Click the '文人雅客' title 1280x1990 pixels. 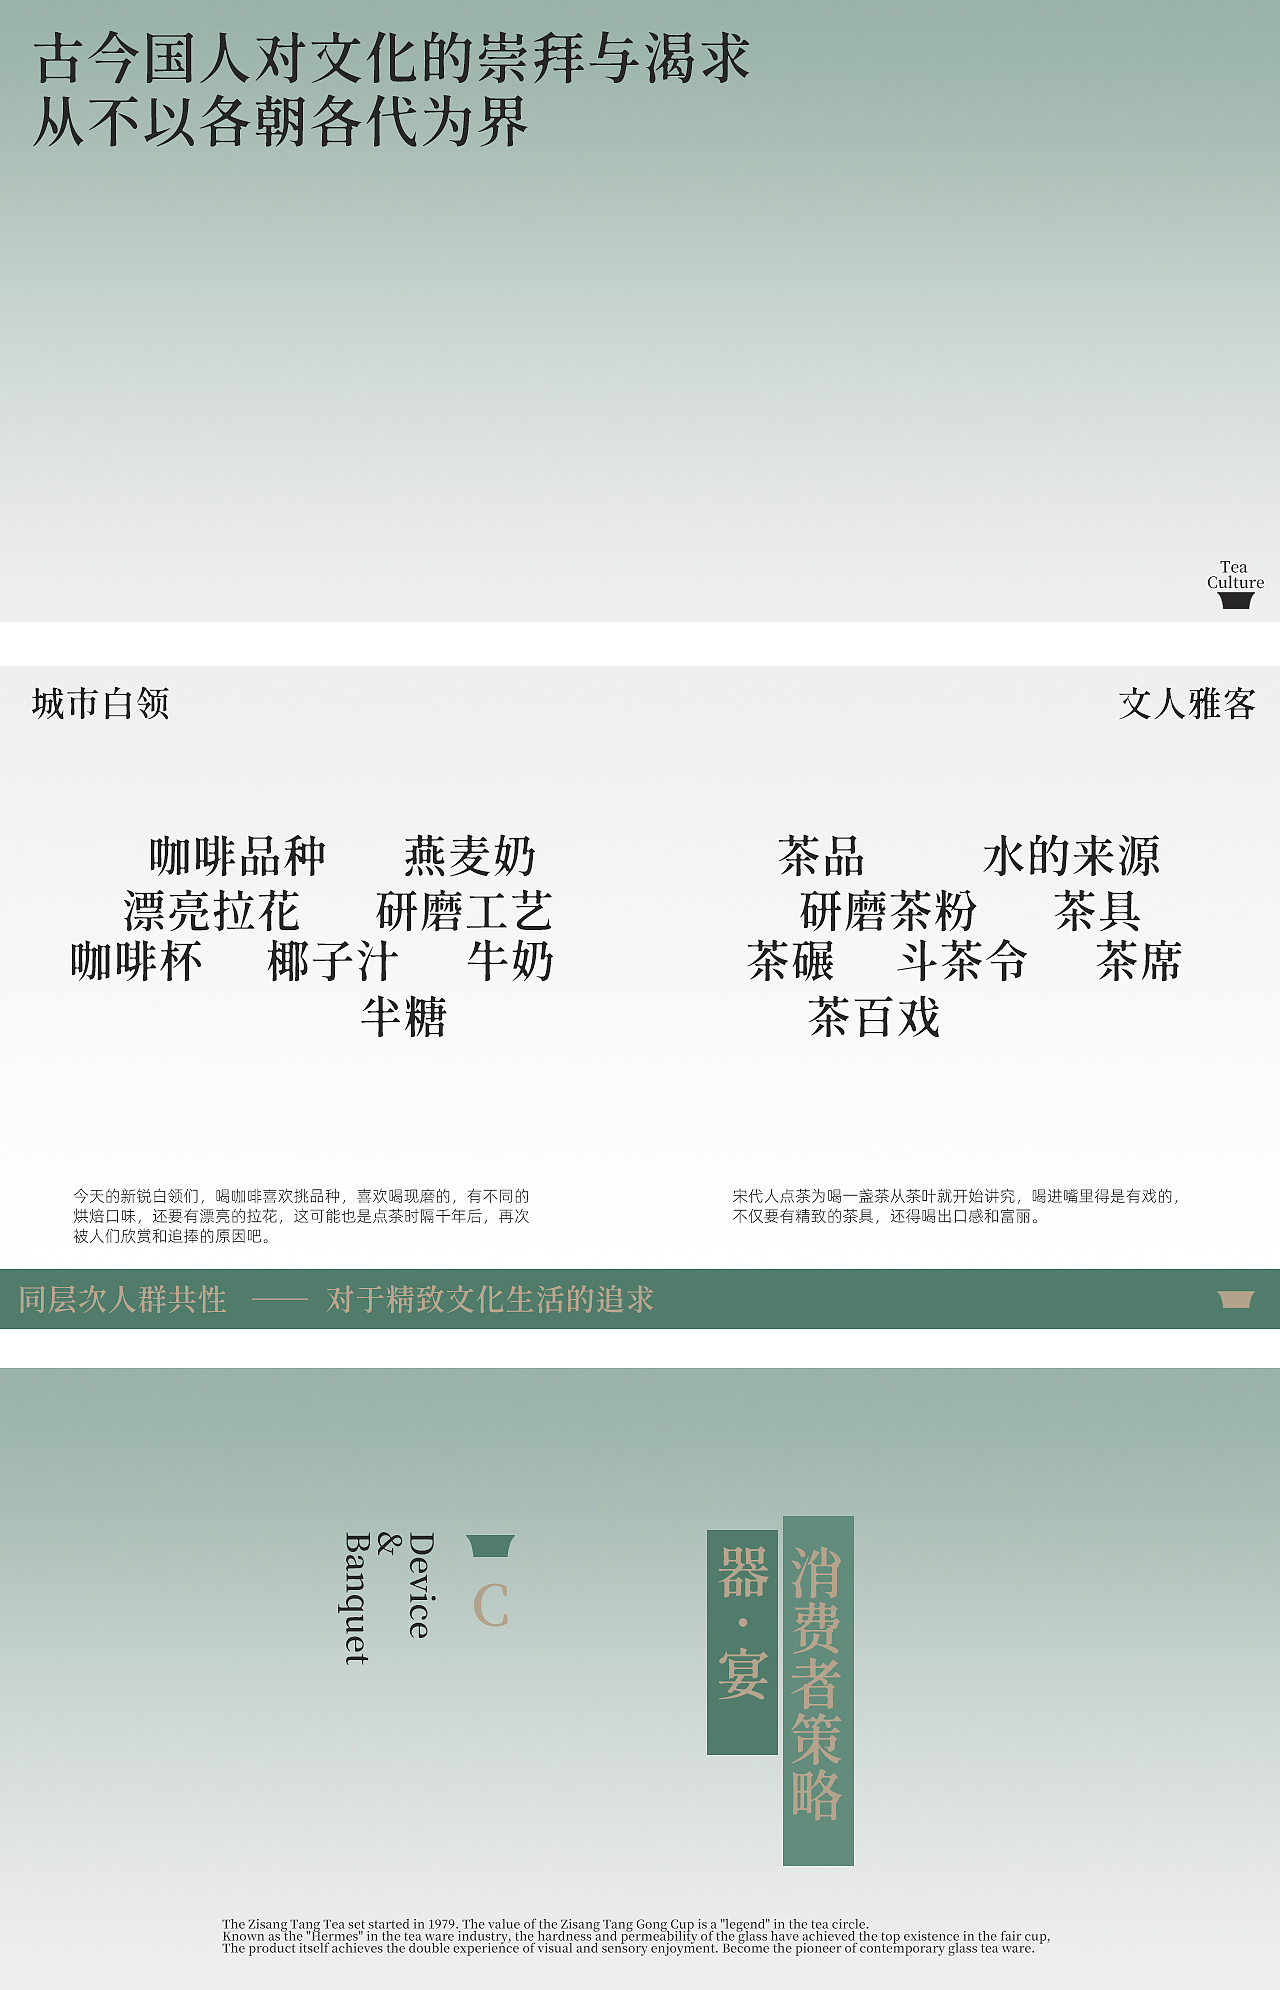click(x=1187, y=704)
